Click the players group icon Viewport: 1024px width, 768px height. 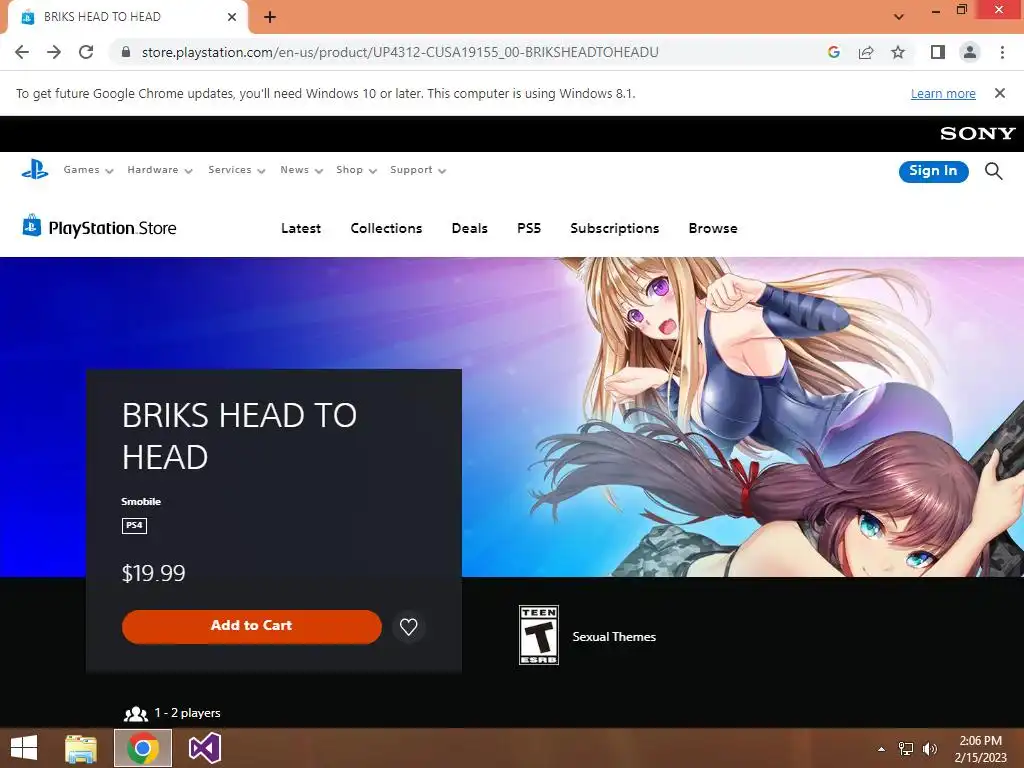pos(136,714)
